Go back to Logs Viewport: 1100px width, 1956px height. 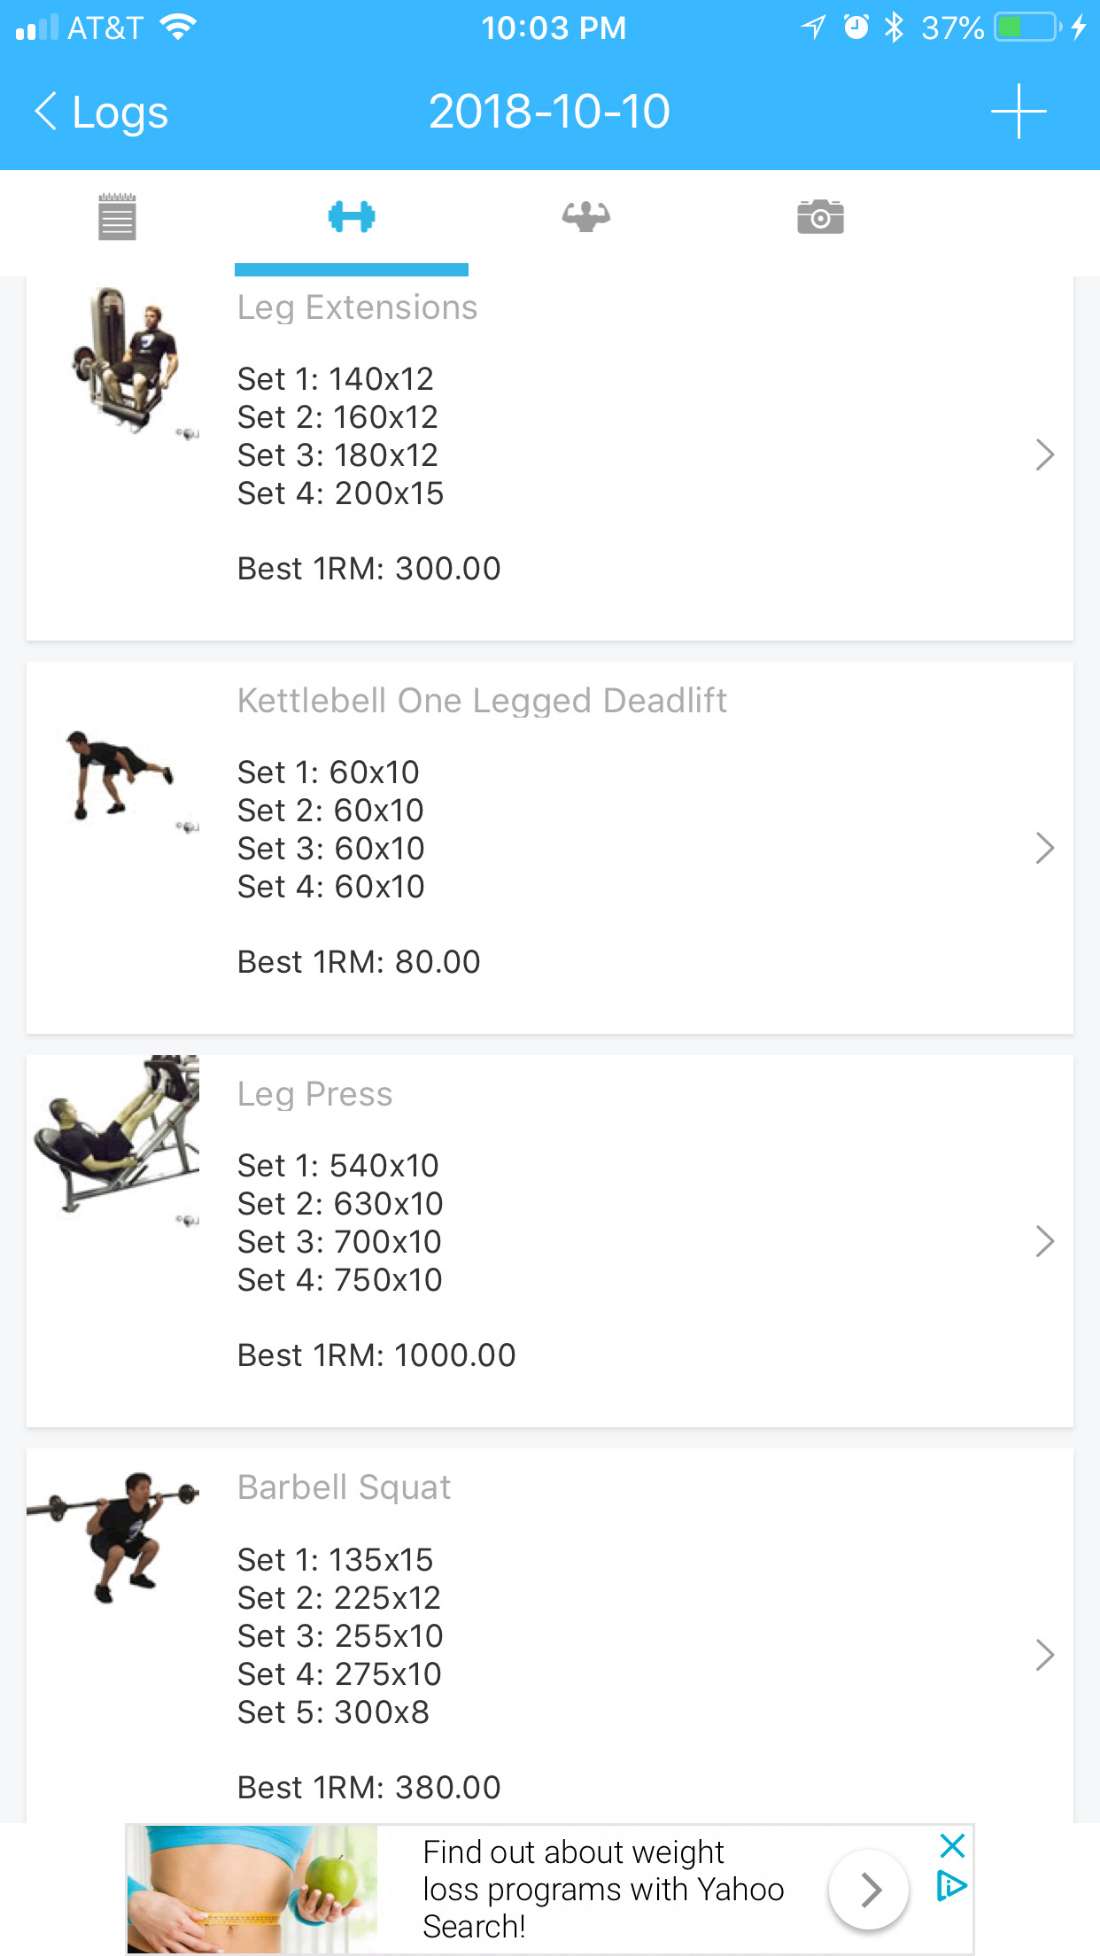click(x=101, y=112)
